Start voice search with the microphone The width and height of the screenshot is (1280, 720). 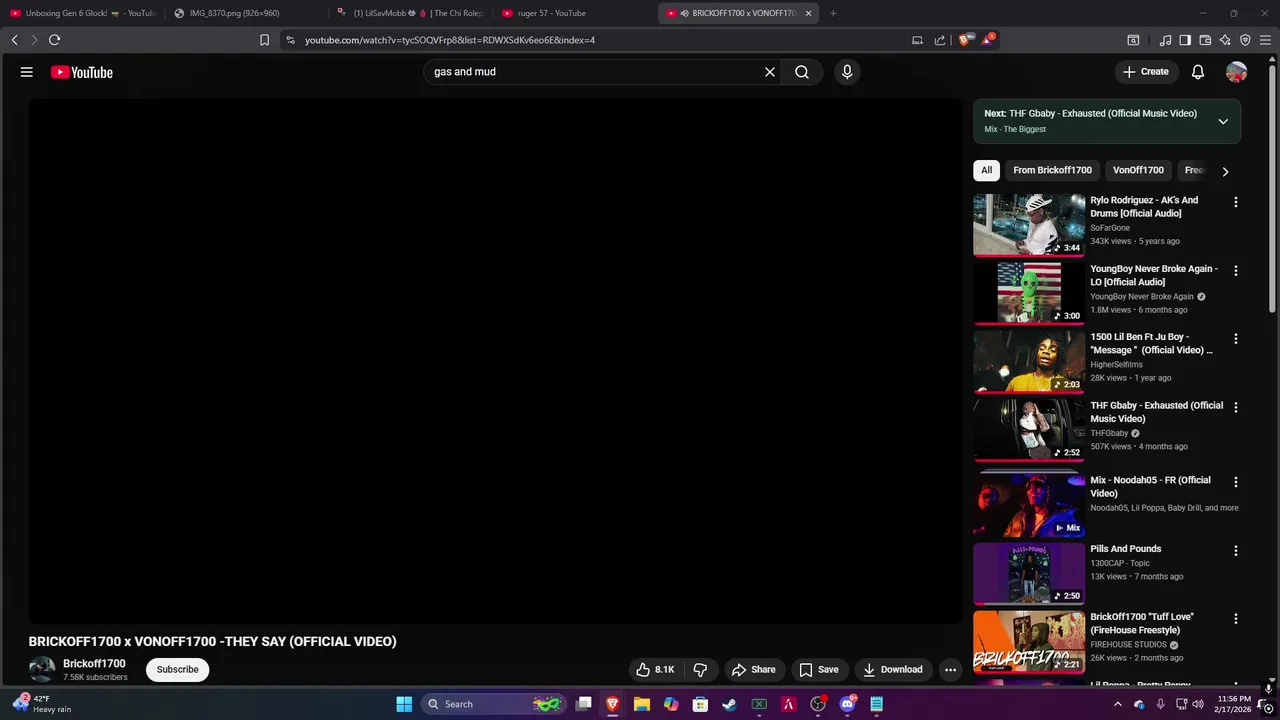pyautogui.click(x=847, y=72)
